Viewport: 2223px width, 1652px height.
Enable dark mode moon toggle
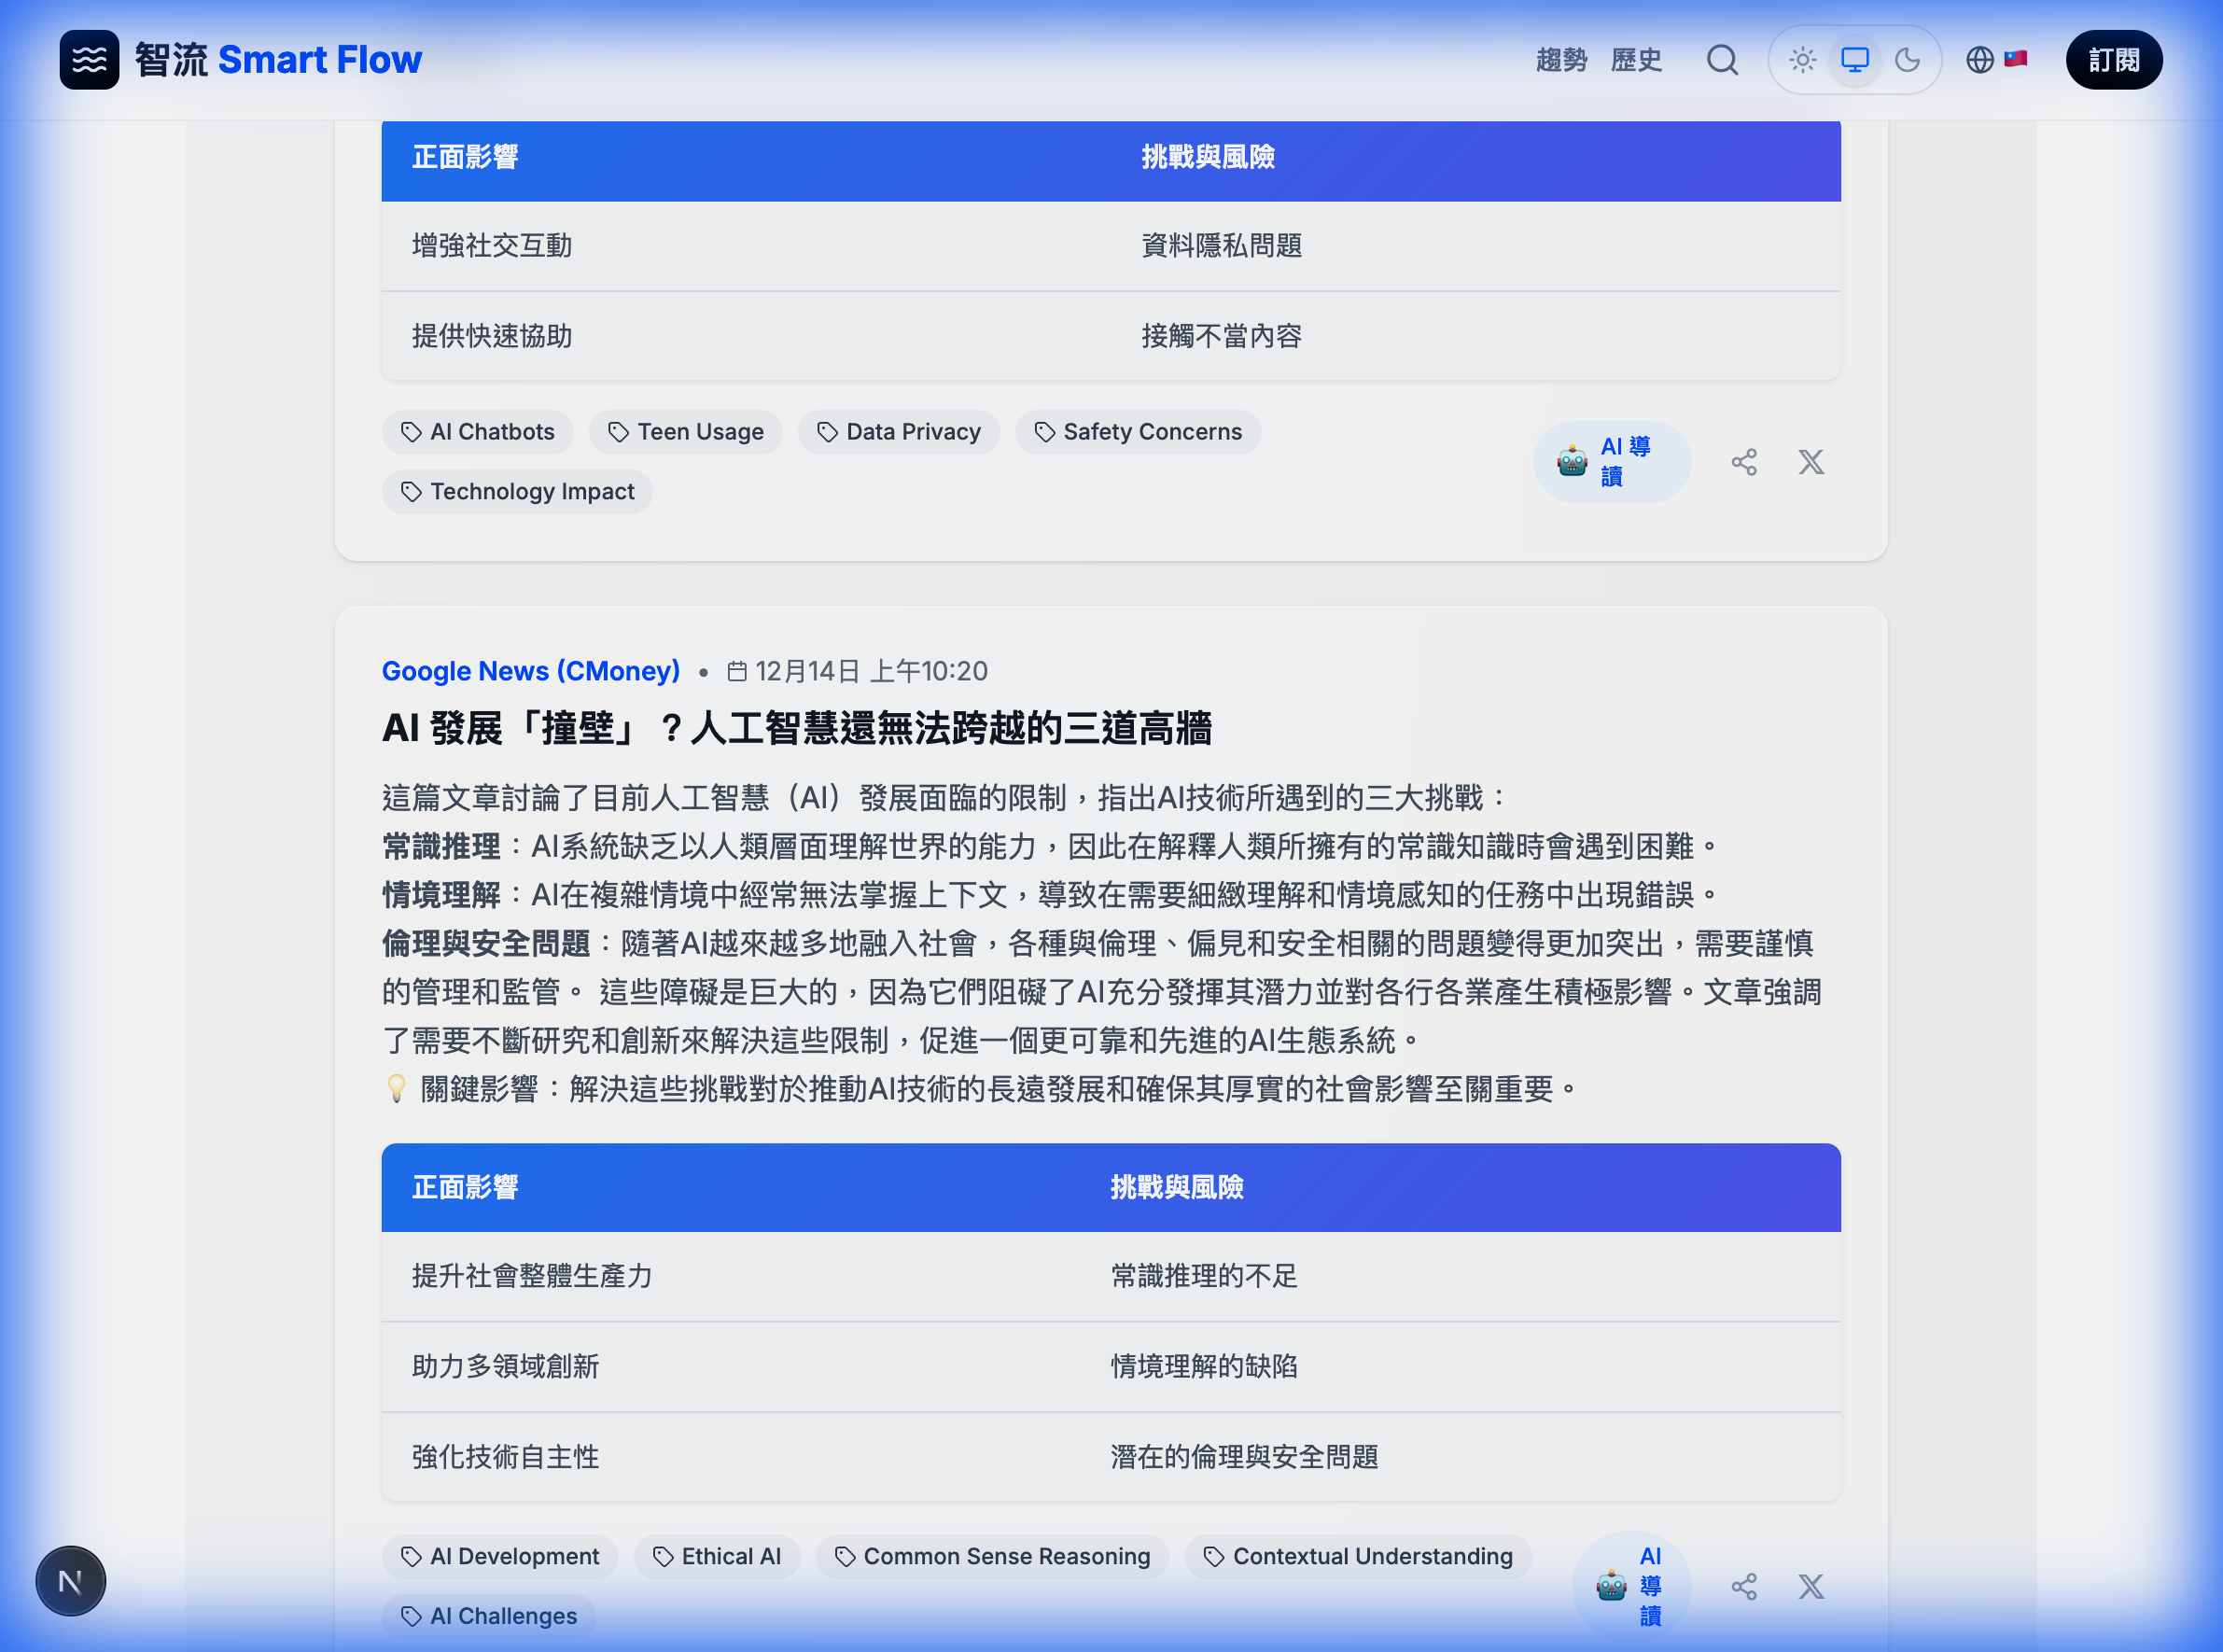[x=1908, y=60]
